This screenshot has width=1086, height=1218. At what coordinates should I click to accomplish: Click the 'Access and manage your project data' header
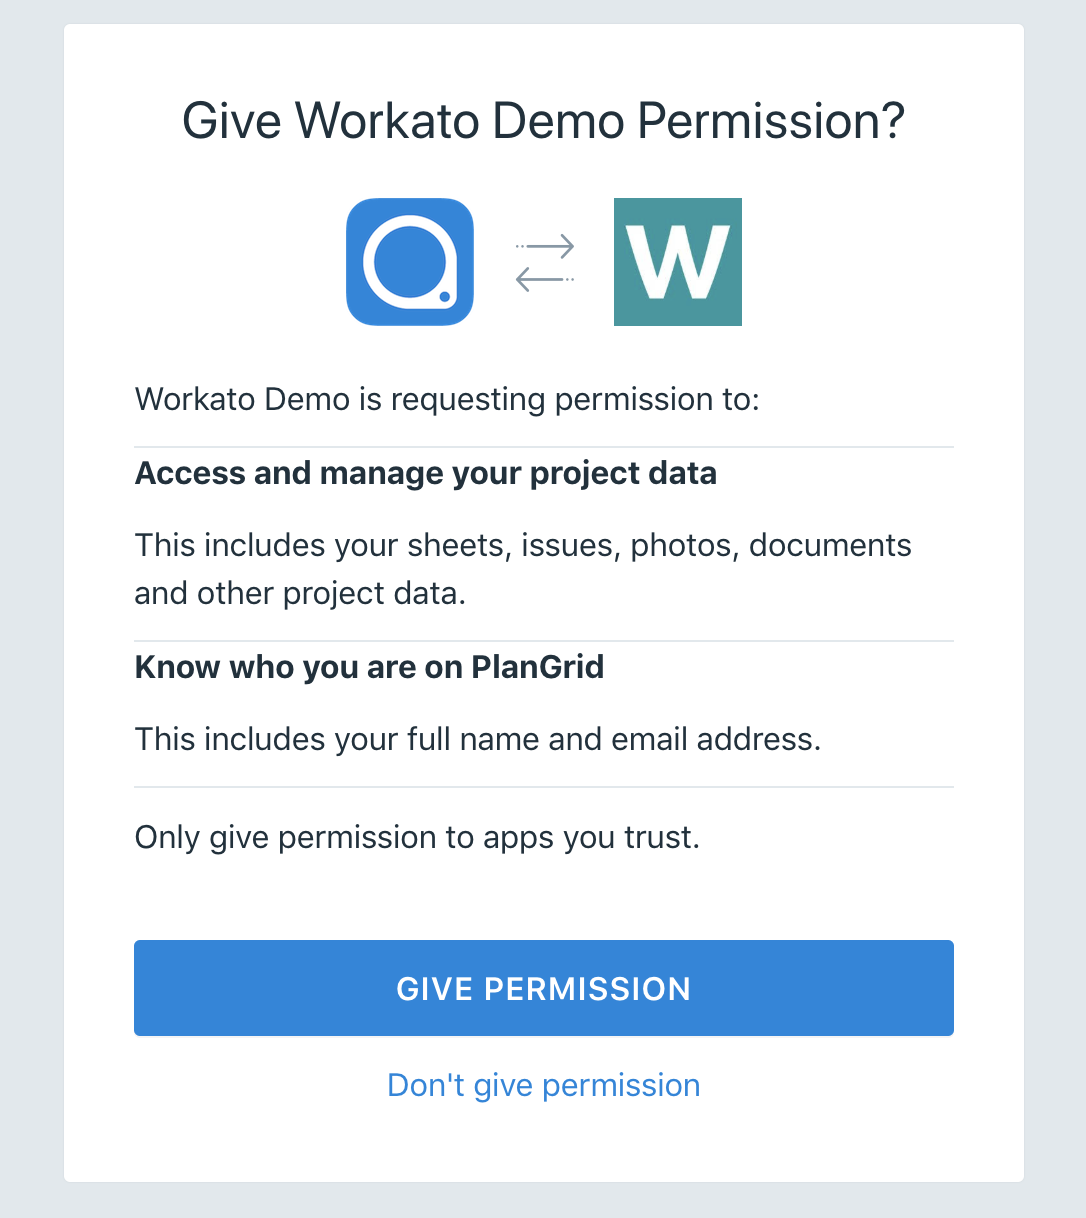pos(426,472)
